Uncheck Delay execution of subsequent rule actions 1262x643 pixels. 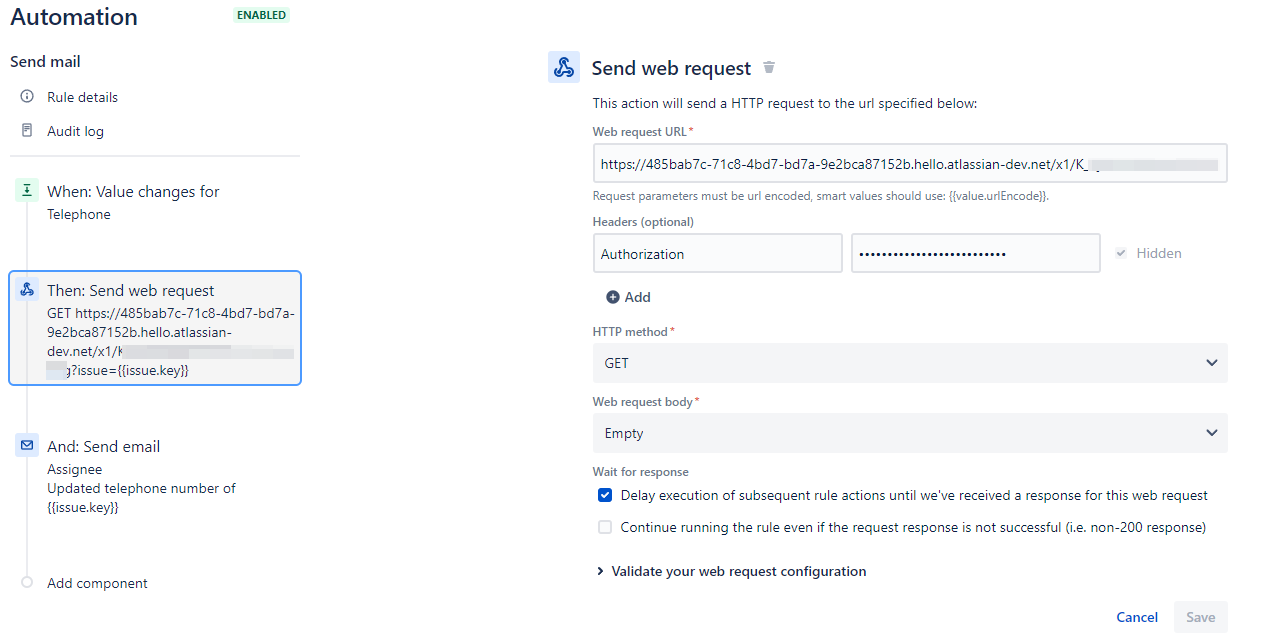pos(605,495)
